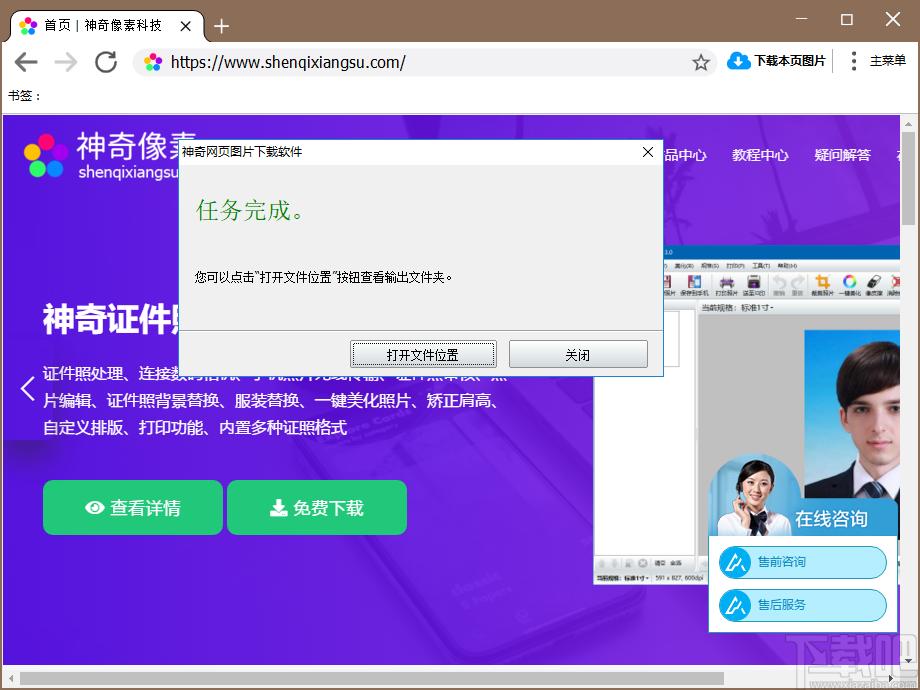
Task: Click the vertical scrollbar up arrow
Action: click(x=908, y=124)
